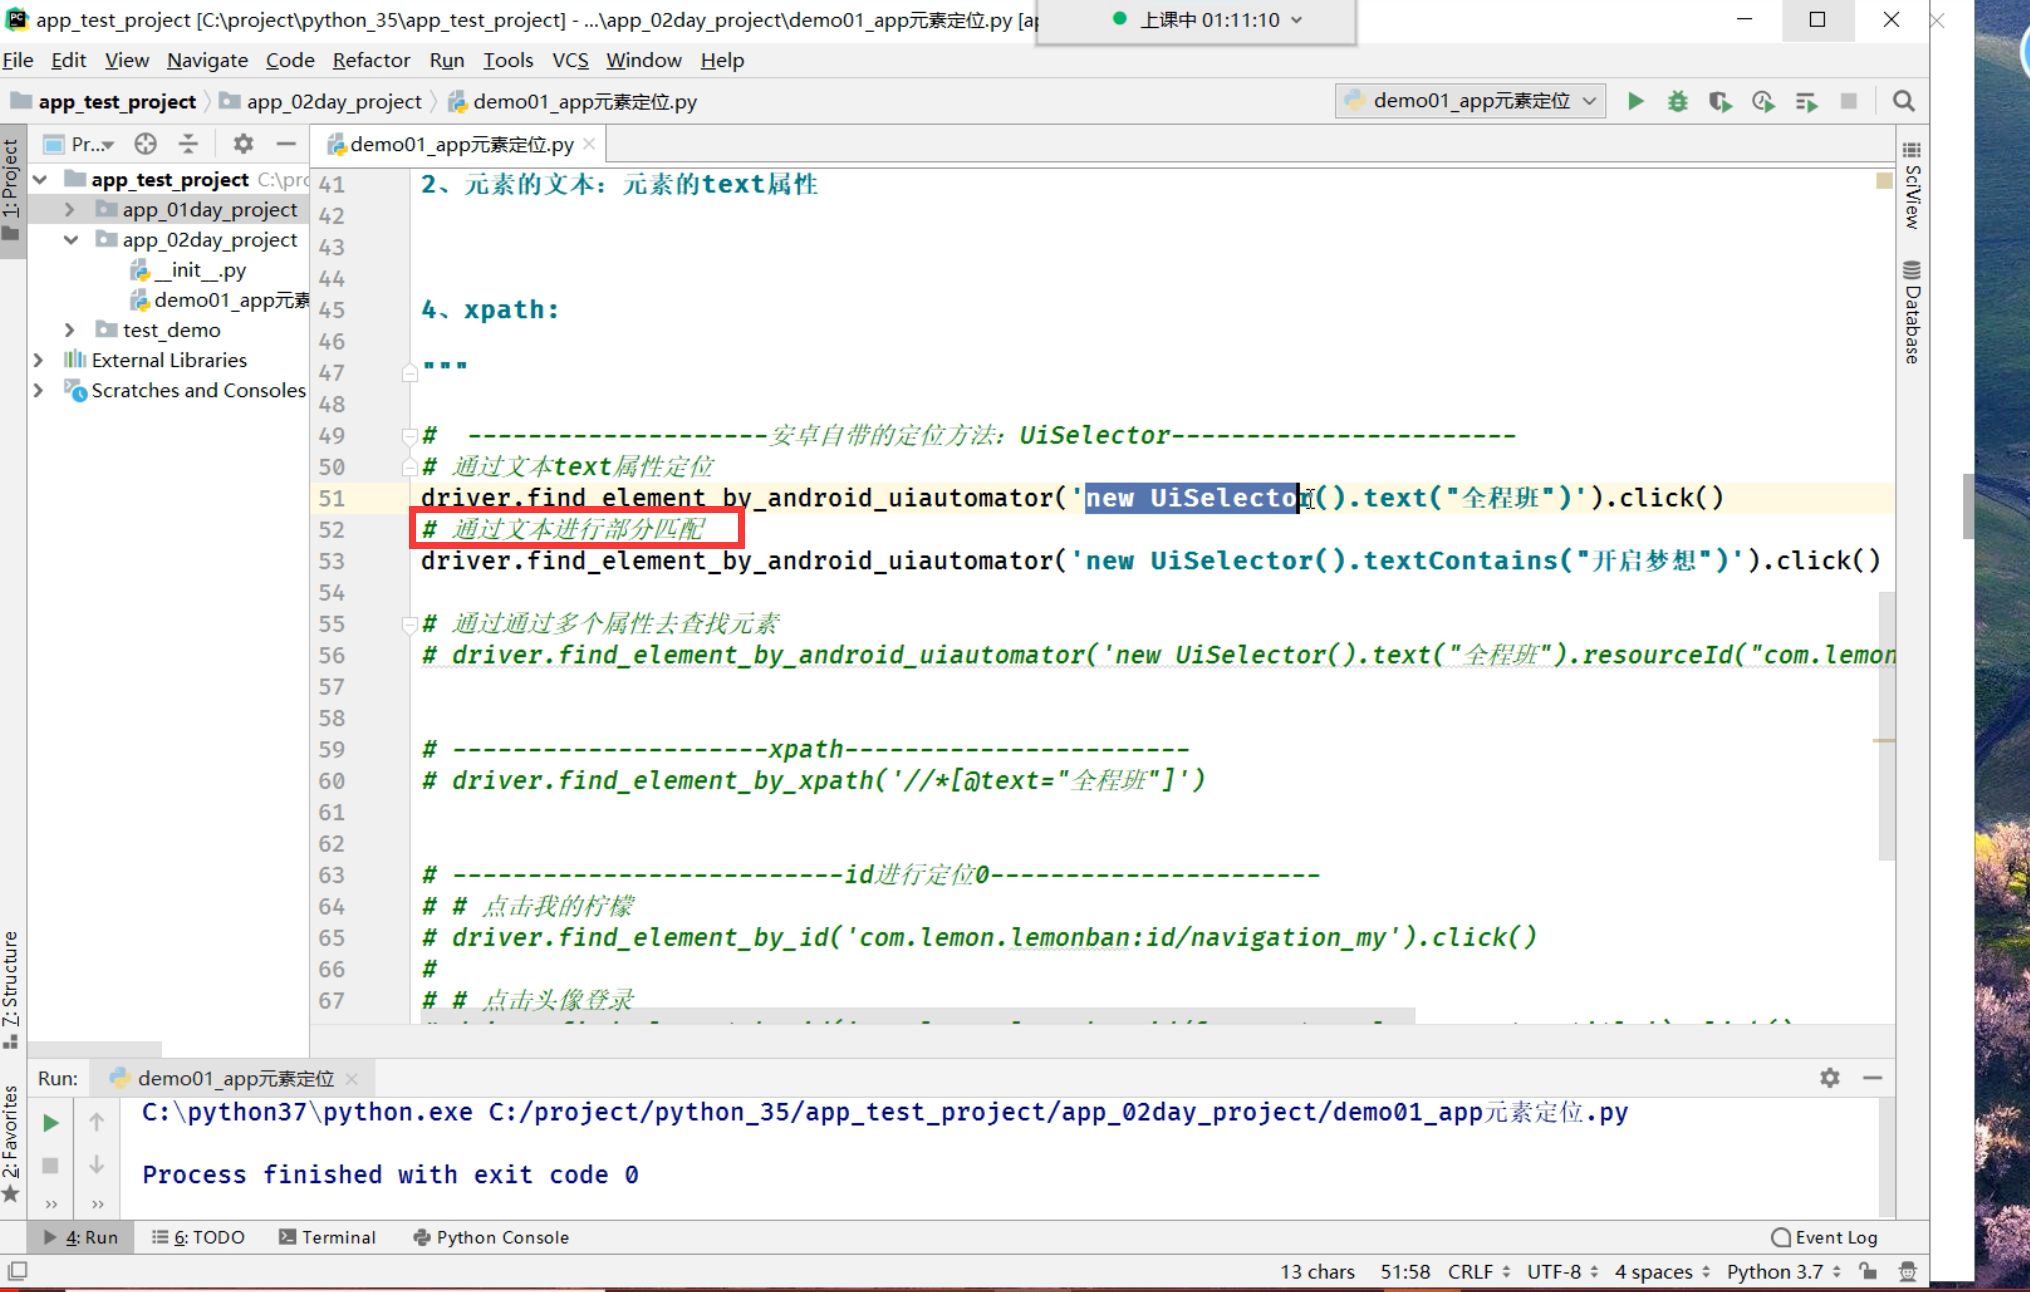
Task: Rerun the script in Run panel
Action: pyautogui.click(x=51, y=1123)
